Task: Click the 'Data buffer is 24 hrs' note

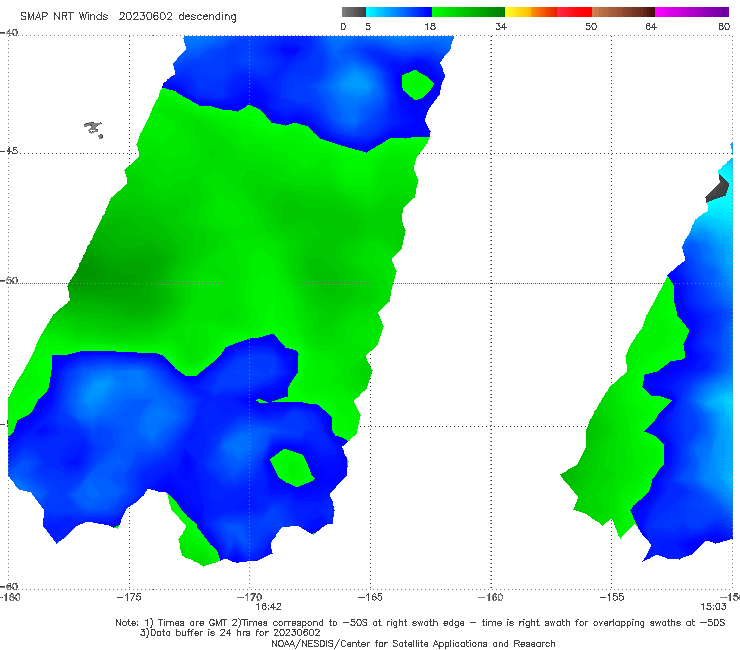Action: (x=230, y=633)
